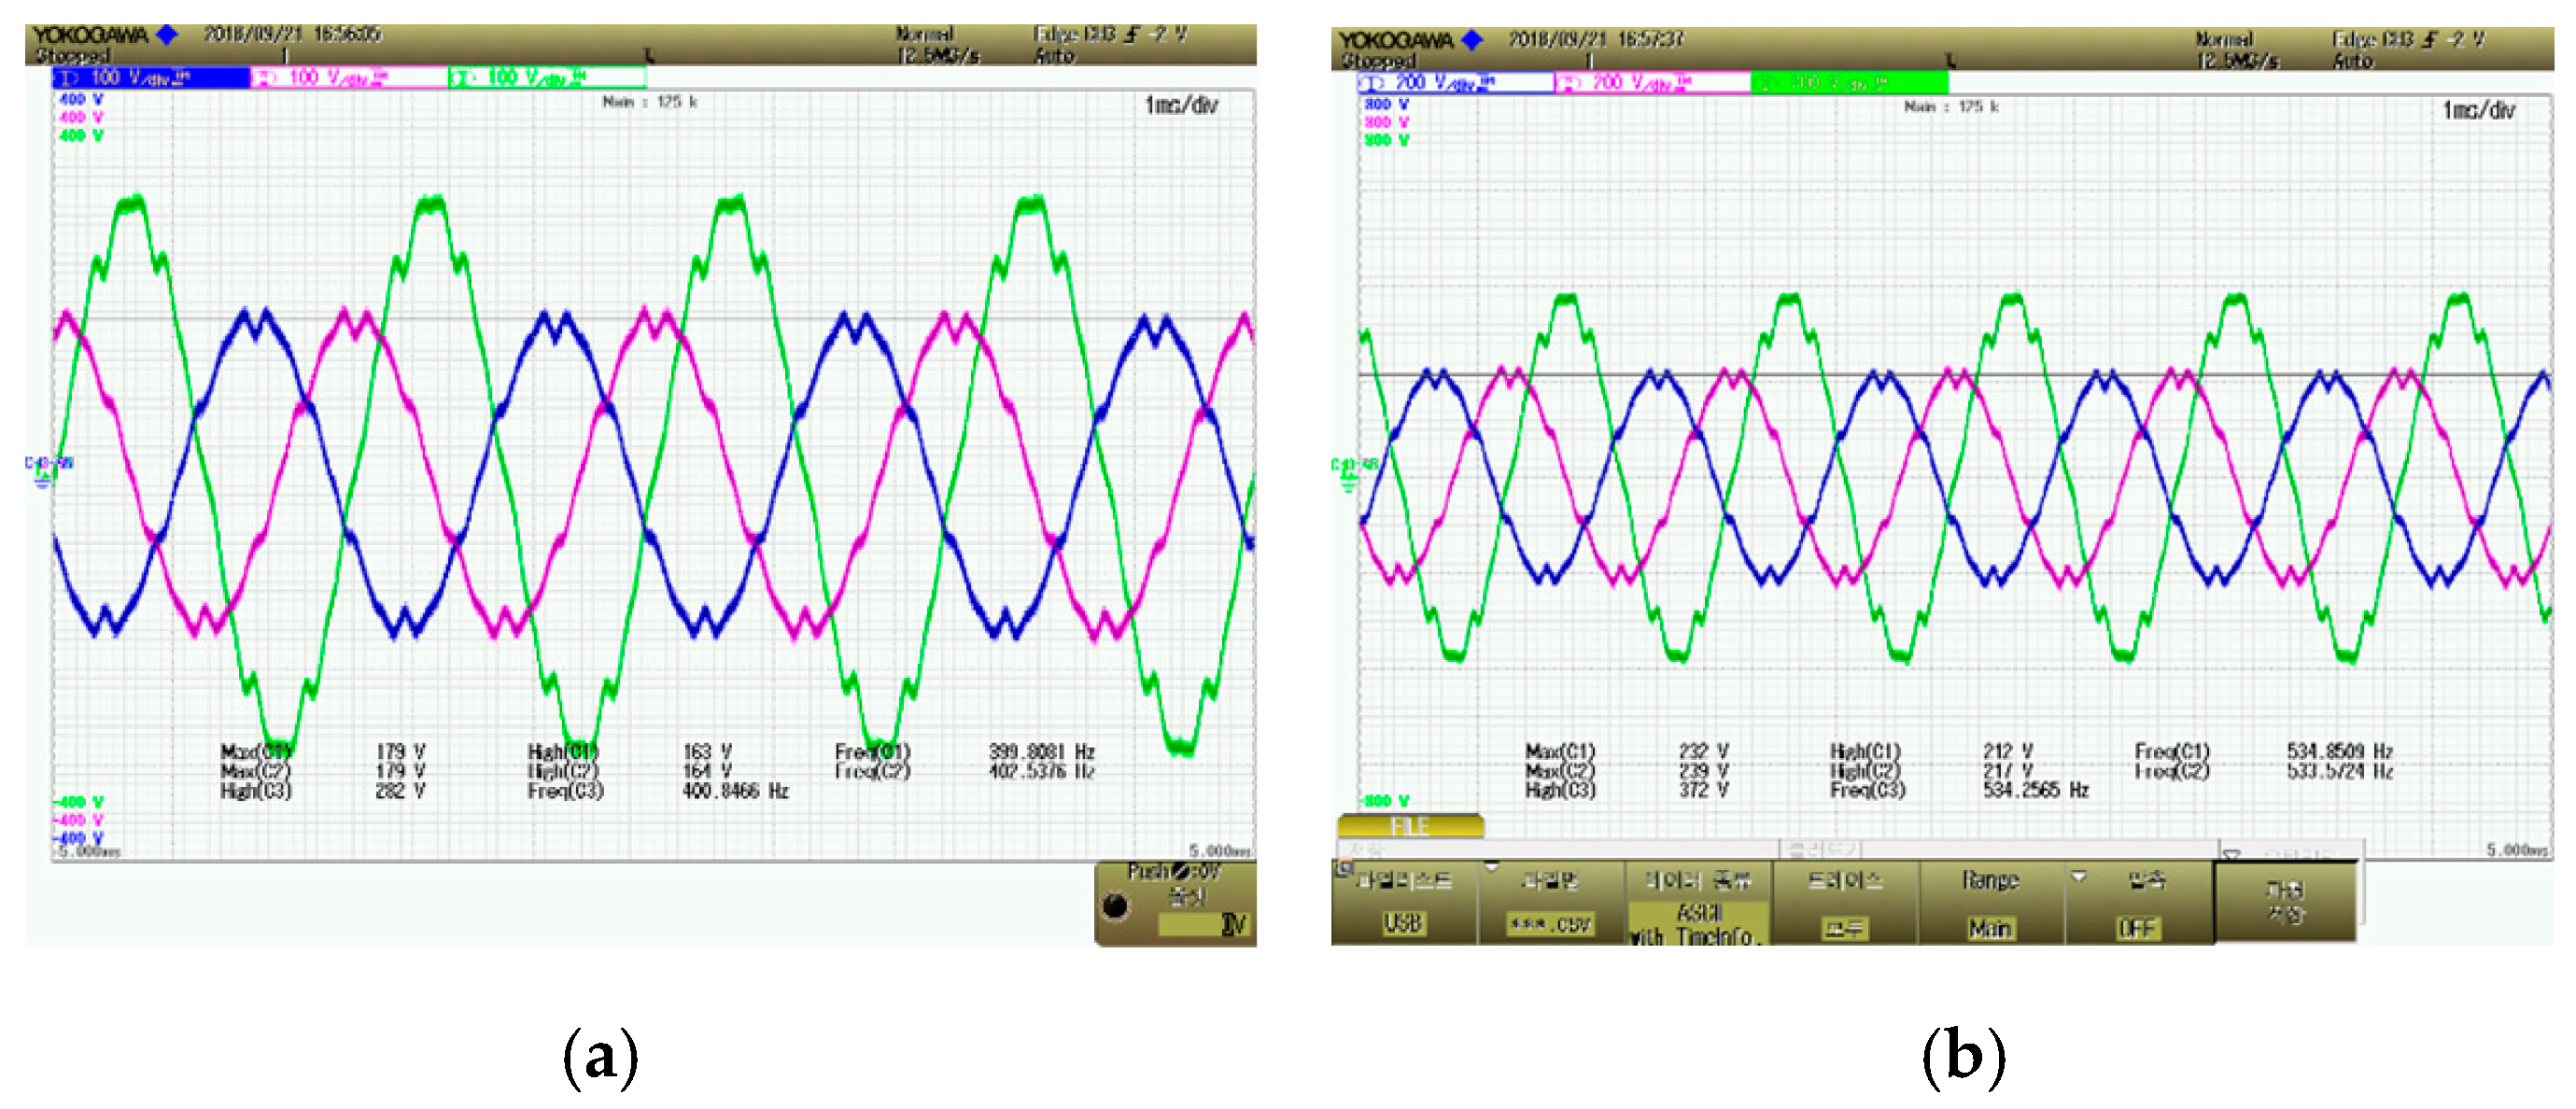
Task: Click 1ms/div time scale label on left scope
Action: click(1181, 105)
